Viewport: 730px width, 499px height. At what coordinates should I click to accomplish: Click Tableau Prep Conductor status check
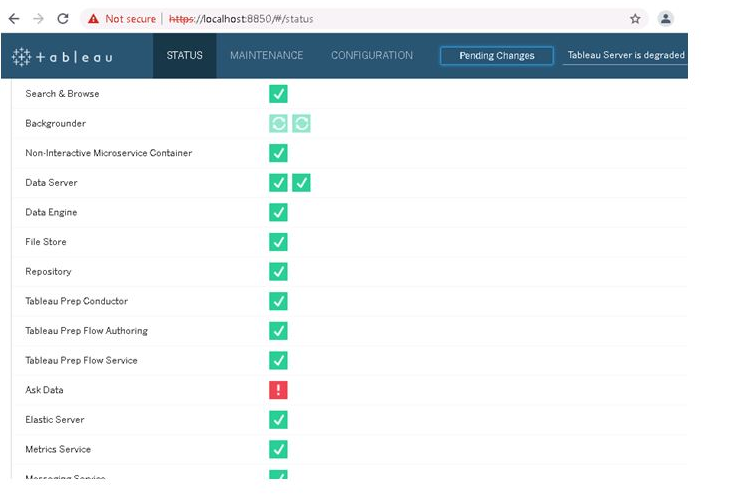[278, 301]
